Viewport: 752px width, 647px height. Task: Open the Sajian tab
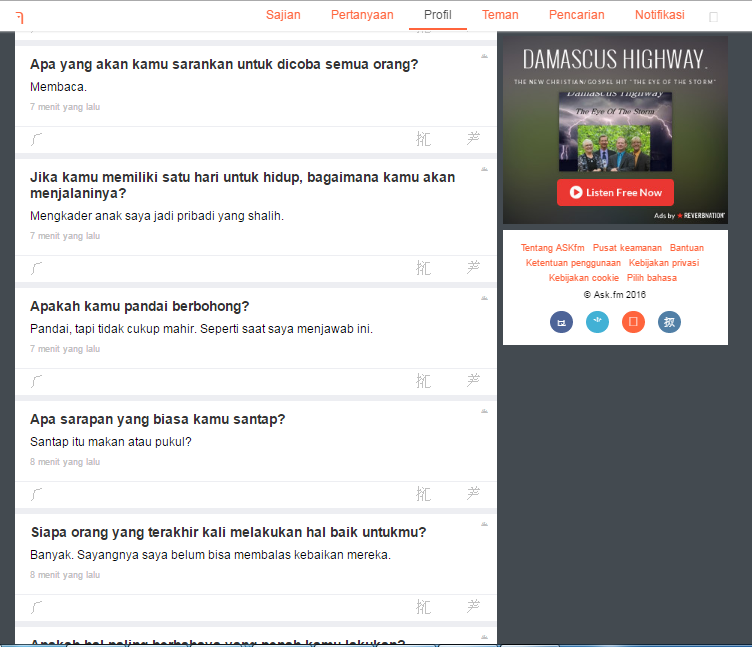pyautogui.click(x=283, y=15)
